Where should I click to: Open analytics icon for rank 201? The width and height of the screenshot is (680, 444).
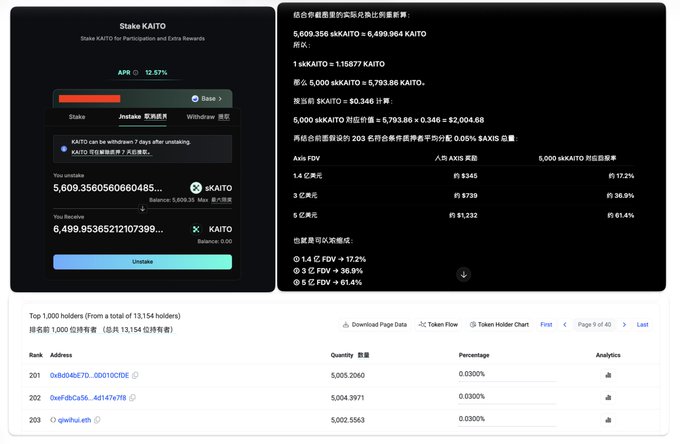608,375
